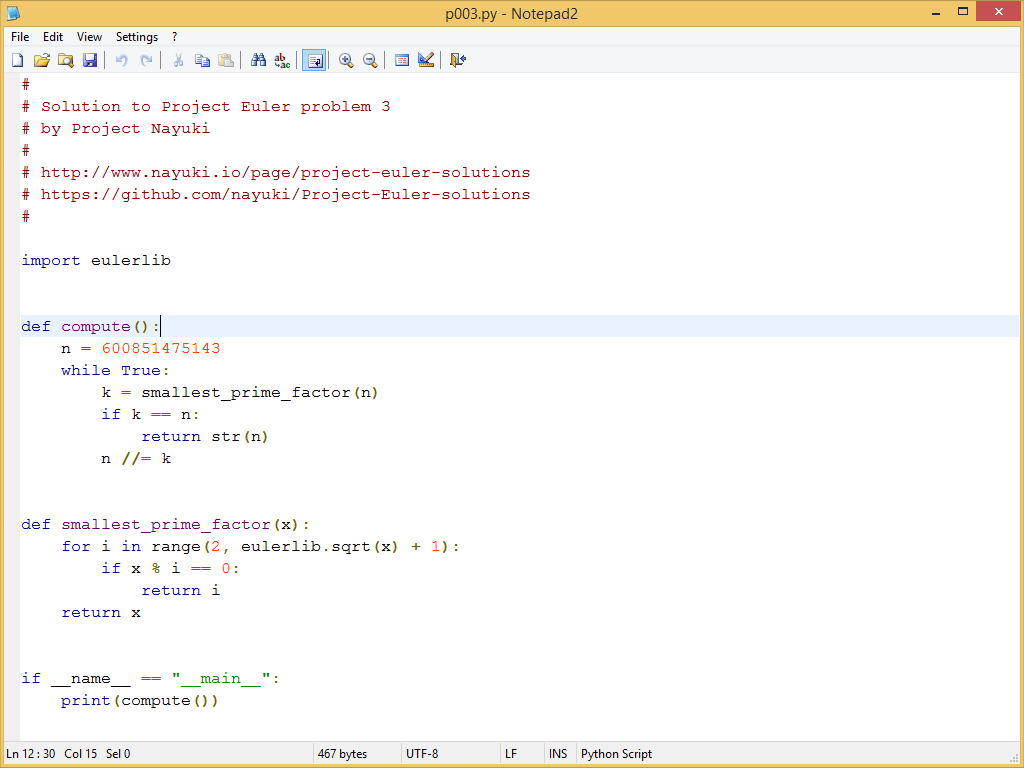Image resolution: width=1024 pixels, height=768 pixels.
Task: Toggle word wrap off
Action: click(313, 60)
